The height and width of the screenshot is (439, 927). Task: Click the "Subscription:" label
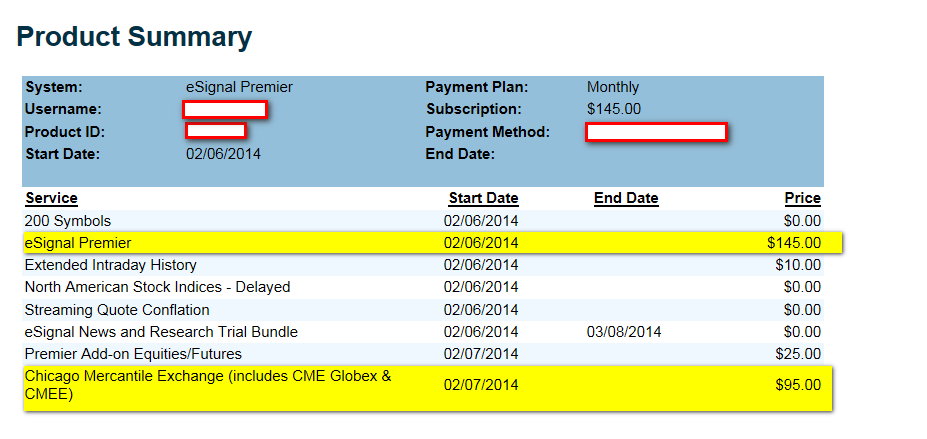point(474,109)
